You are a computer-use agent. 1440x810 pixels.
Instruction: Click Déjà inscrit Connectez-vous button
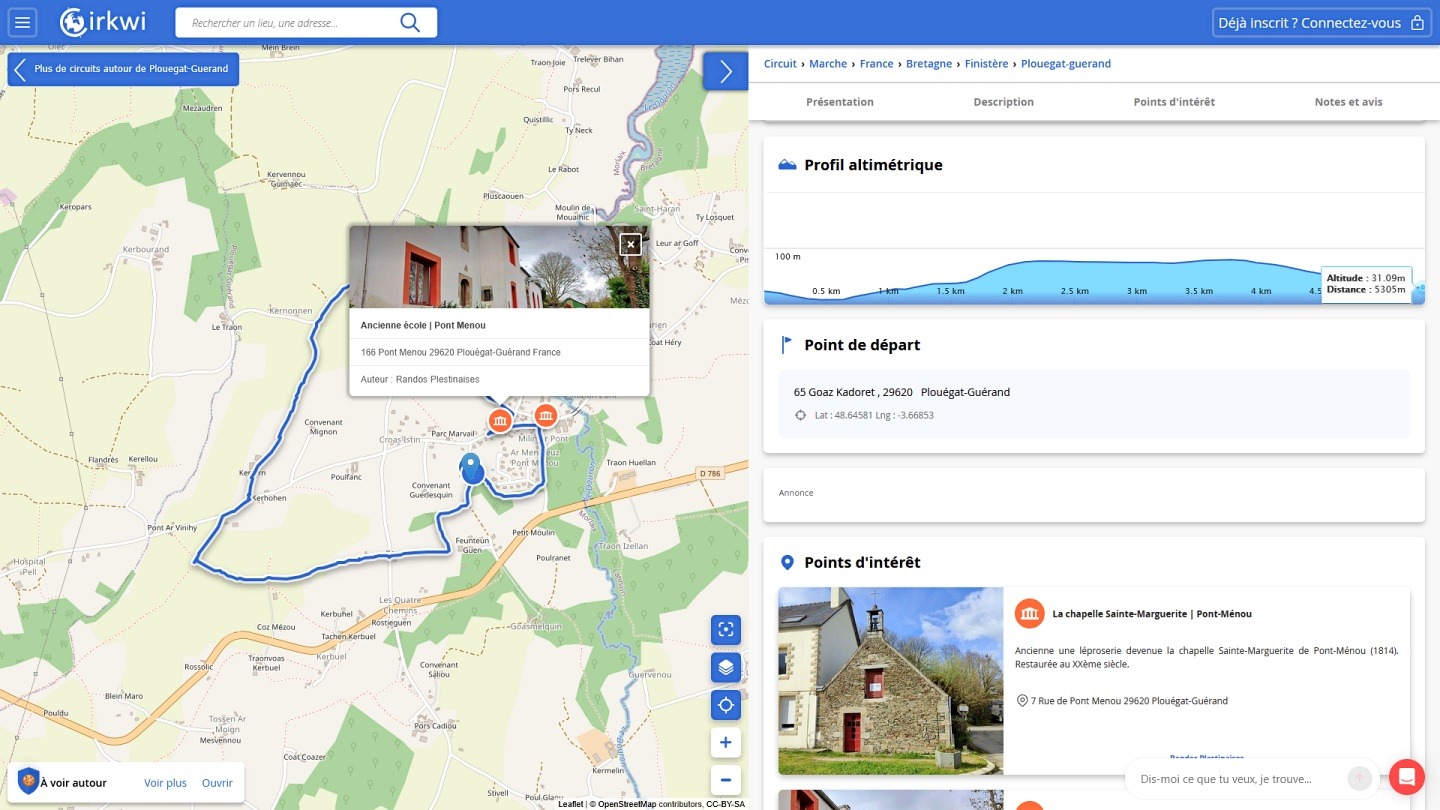pos(1320,23)
